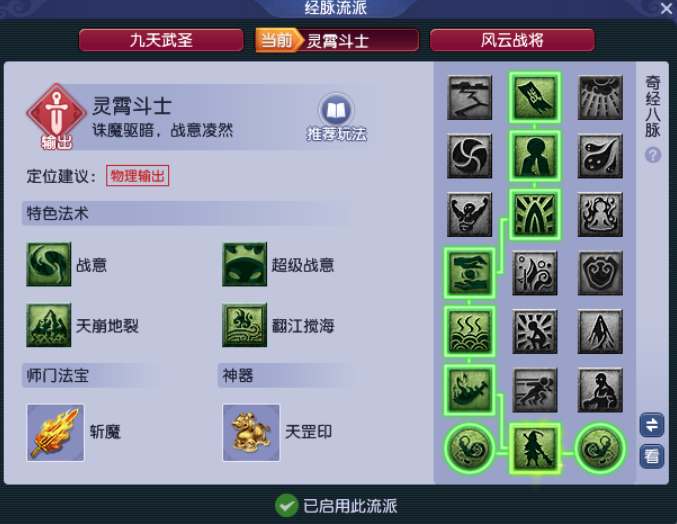Click the green warrior with spear node
The width and height of the screenshot is (677, 524).
[535, 448]
